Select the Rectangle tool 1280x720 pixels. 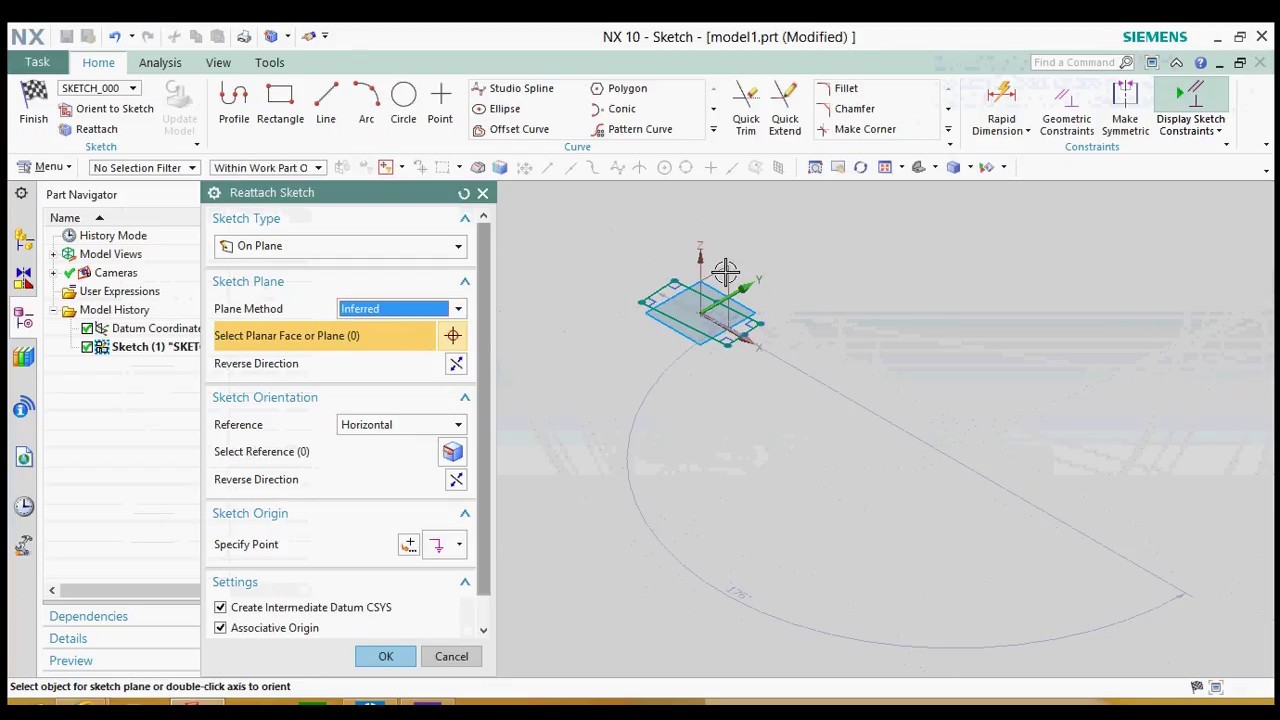tap(280, 104)
